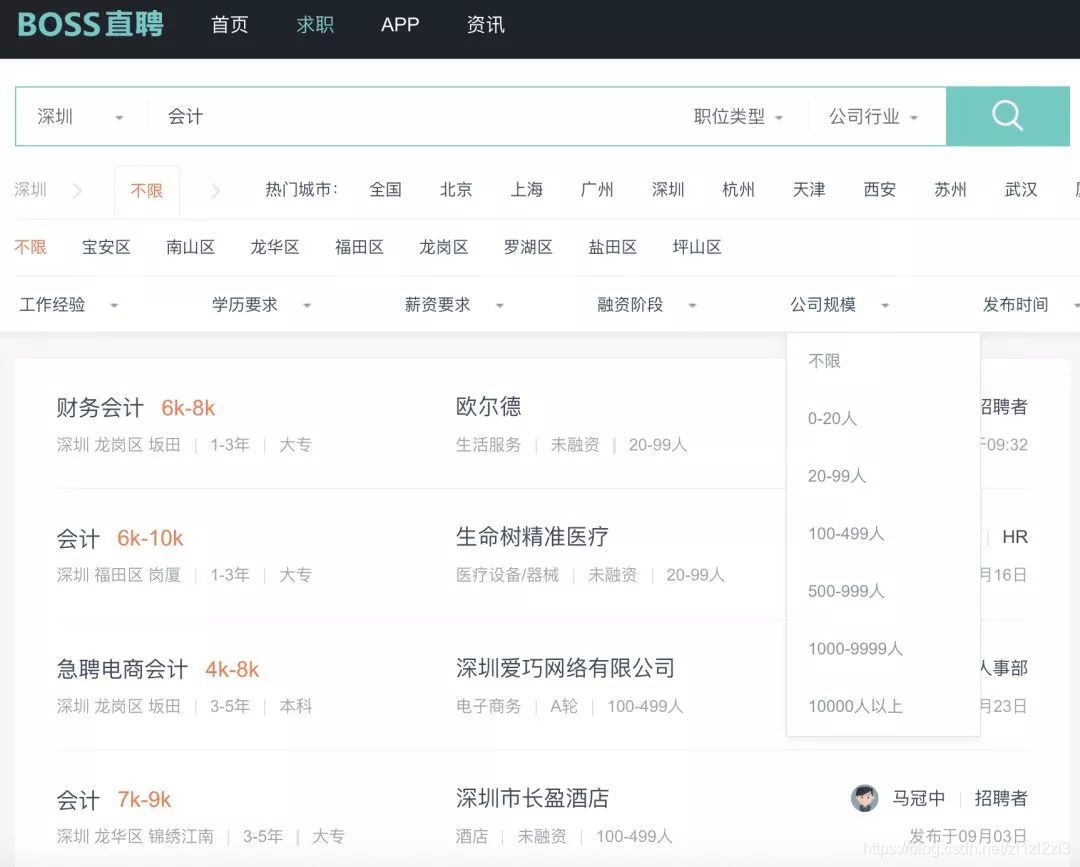Expand the 职位类型 dropdown
Image resolution: width=1080 pixels, height=867 pixels.
[738, 116]
